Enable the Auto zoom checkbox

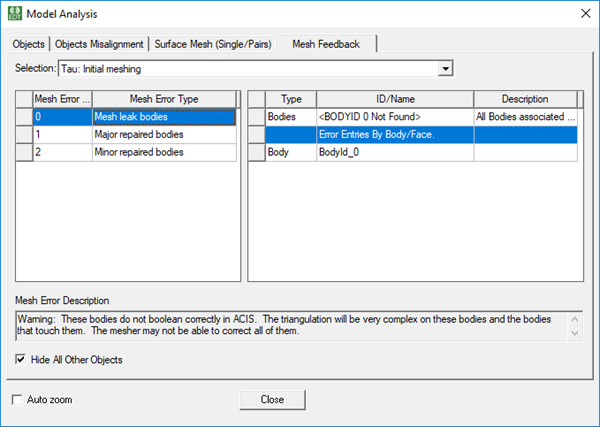[17, 399]
